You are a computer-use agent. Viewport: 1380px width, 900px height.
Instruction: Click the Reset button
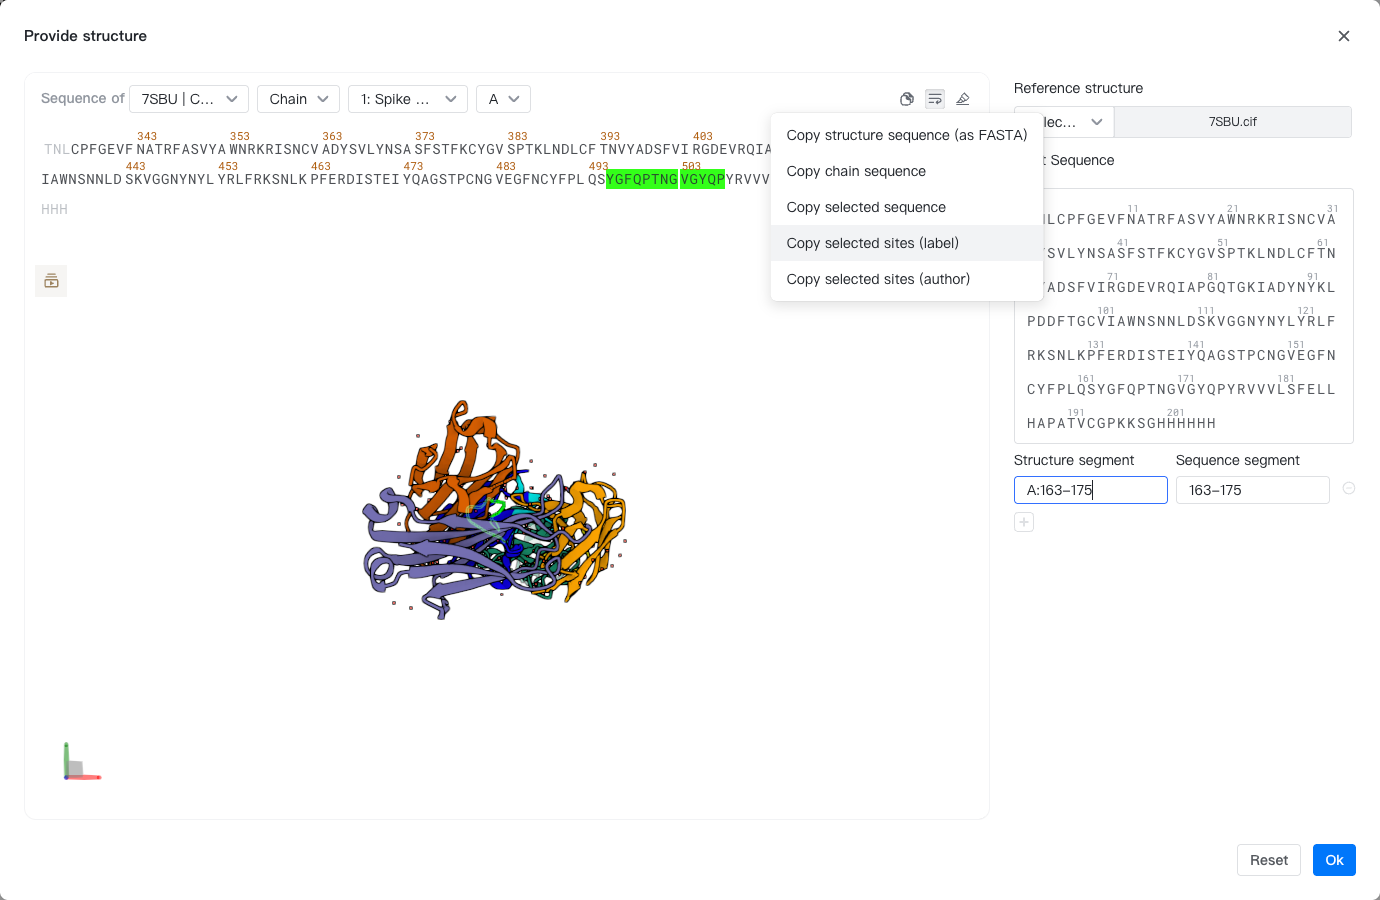[x=1268, y=860]
